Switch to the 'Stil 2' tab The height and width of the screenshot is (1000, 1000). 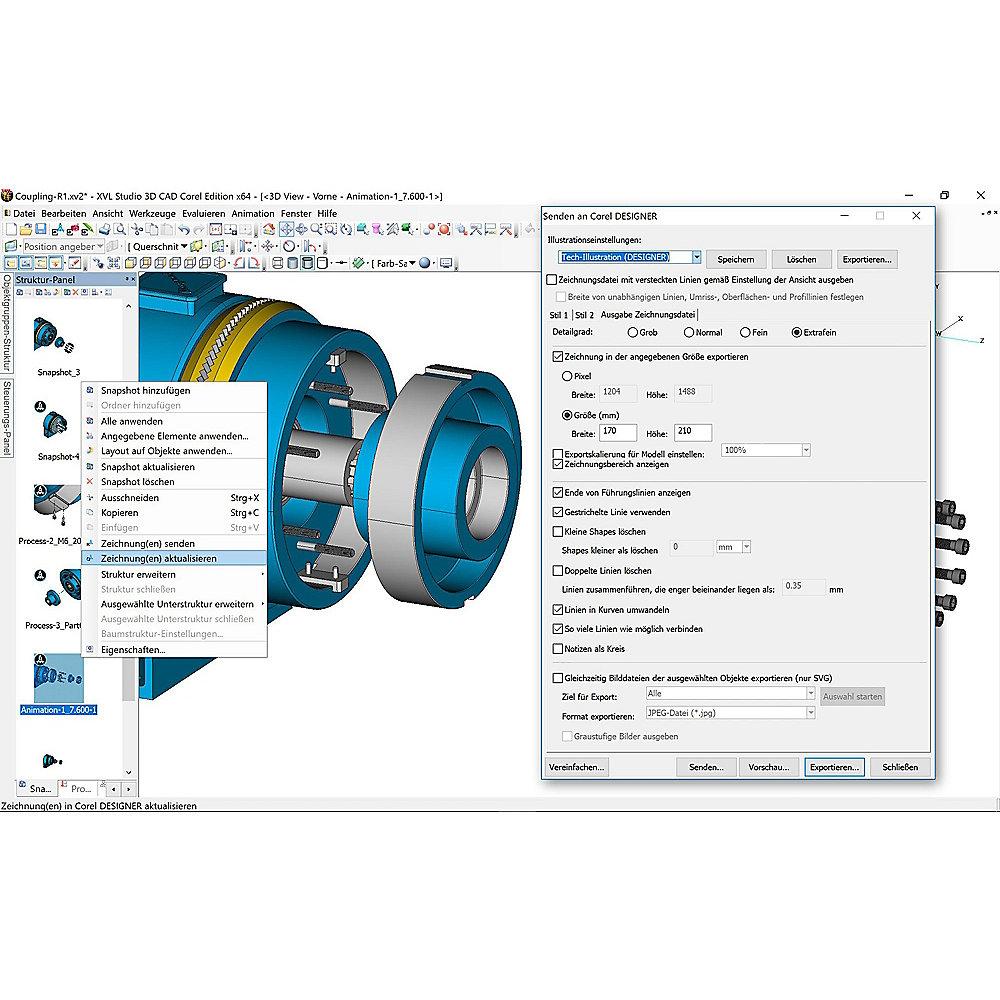pyautogui.click(x=584, y=315)
